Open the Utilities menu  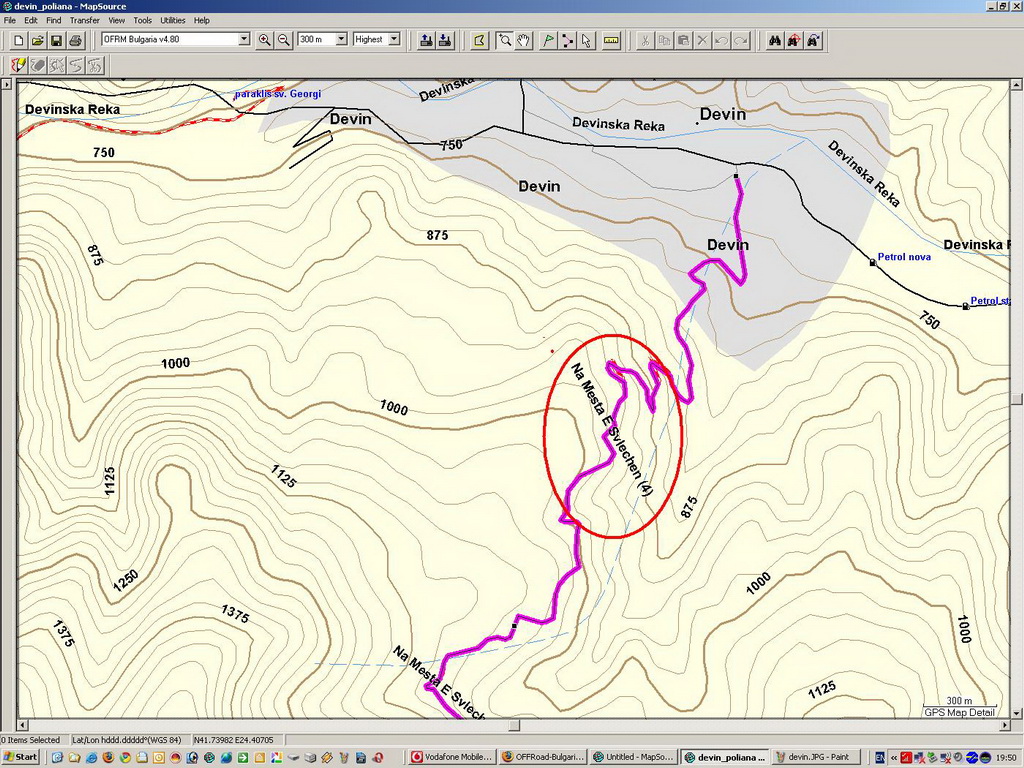172,20
